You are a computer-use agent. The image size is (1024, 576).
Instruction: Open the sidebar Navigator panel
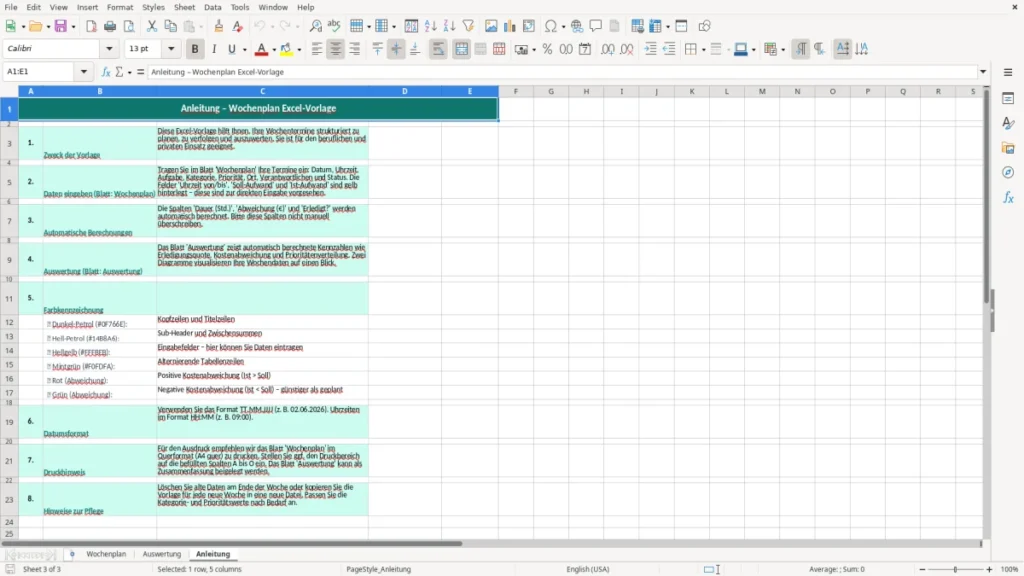[1008, 172]
